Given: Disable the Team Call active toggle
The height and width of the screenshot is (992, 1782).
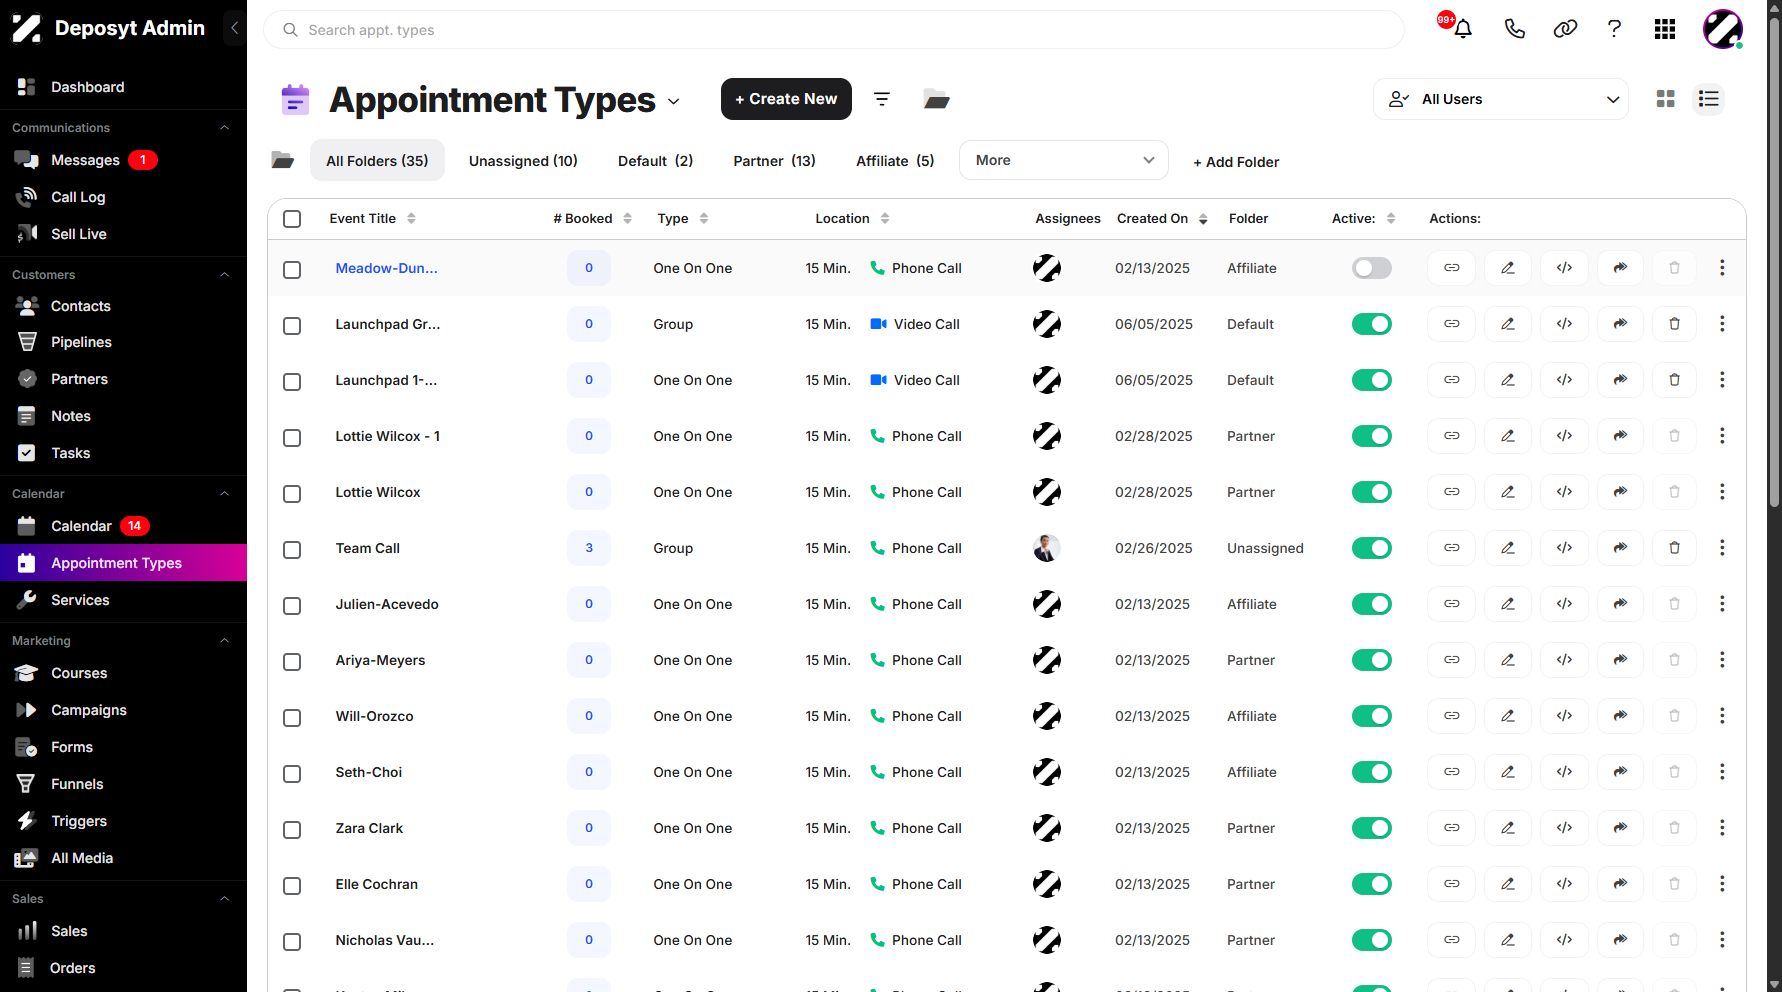Looking at the screenshot, I should pos(1372,548).
